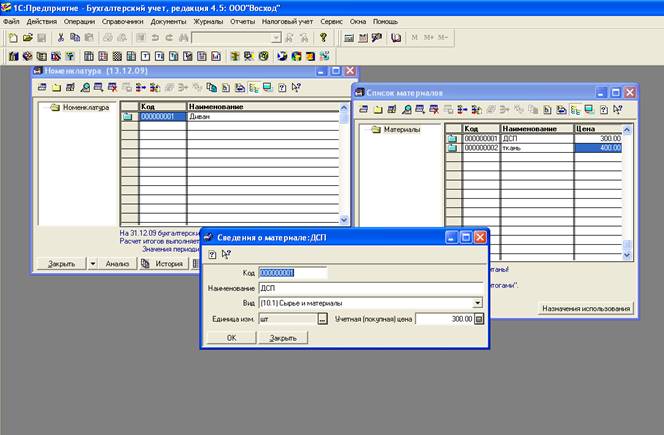Open the ellipsis selector for Единица изм.

pos(322,319)
